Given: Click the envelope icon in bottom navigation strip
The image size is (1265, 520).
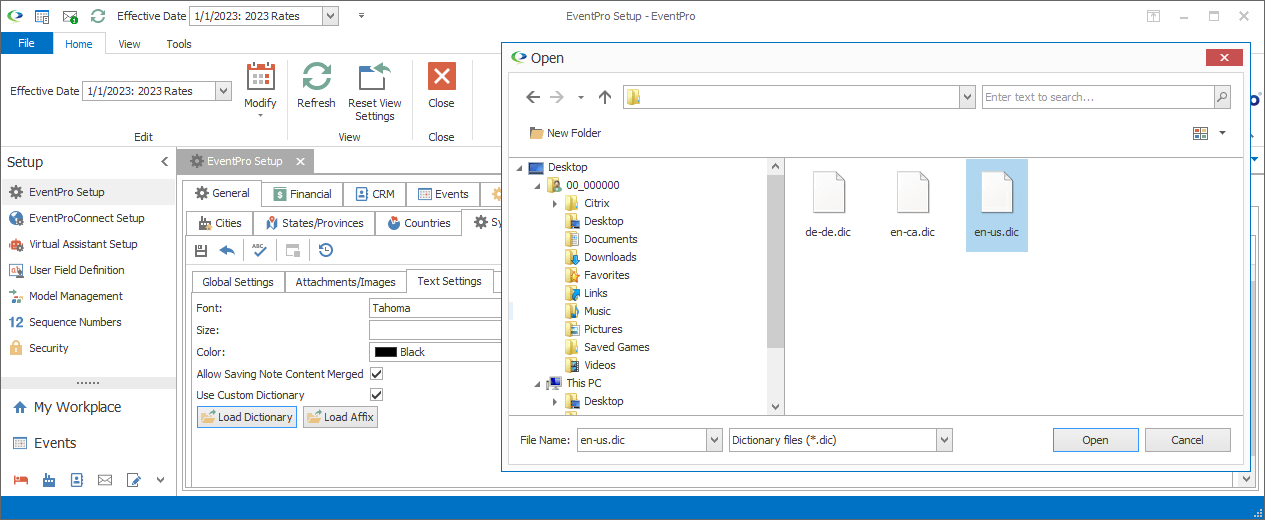Looking at the screenshot, I should coord(105,480).
